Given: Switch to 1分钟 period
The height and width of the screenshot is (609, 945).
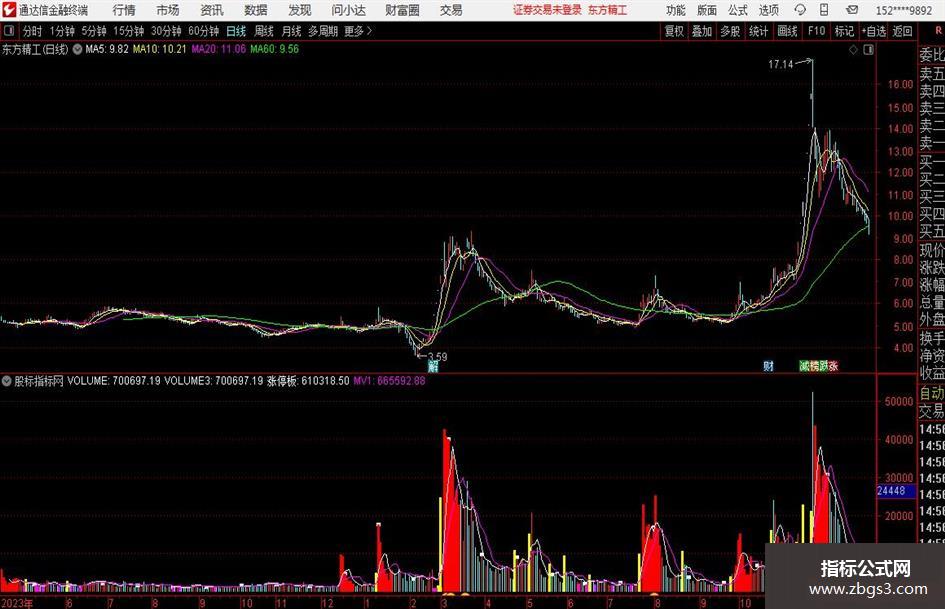Looking at the screenshot, I should (62, 31).
